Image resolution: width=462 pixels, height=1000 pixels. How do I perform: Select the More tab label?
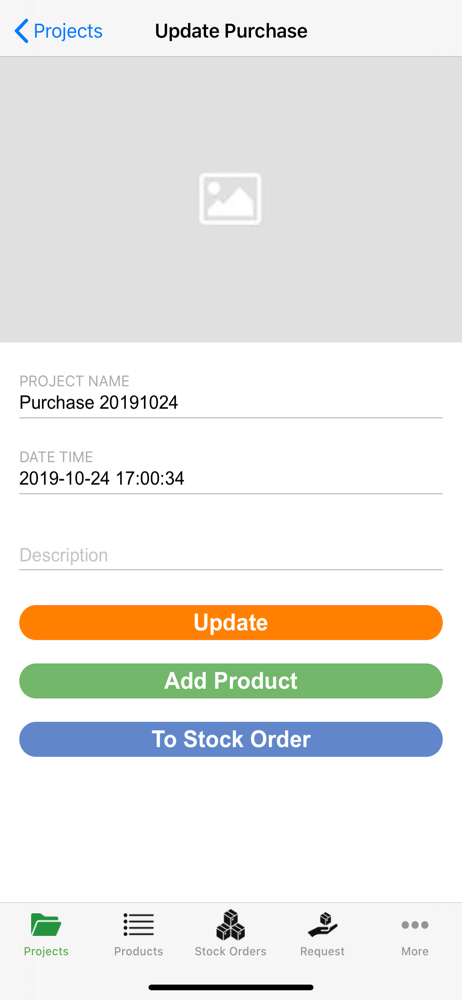(x=415, y=952)
